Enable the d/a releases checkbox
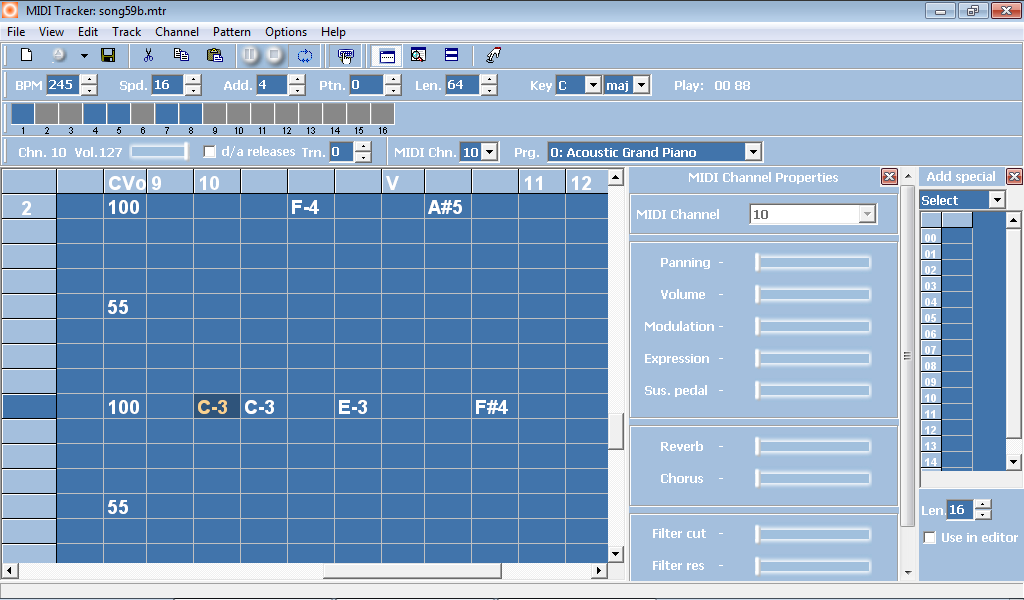1024x600 pixels. click(210, 152)
